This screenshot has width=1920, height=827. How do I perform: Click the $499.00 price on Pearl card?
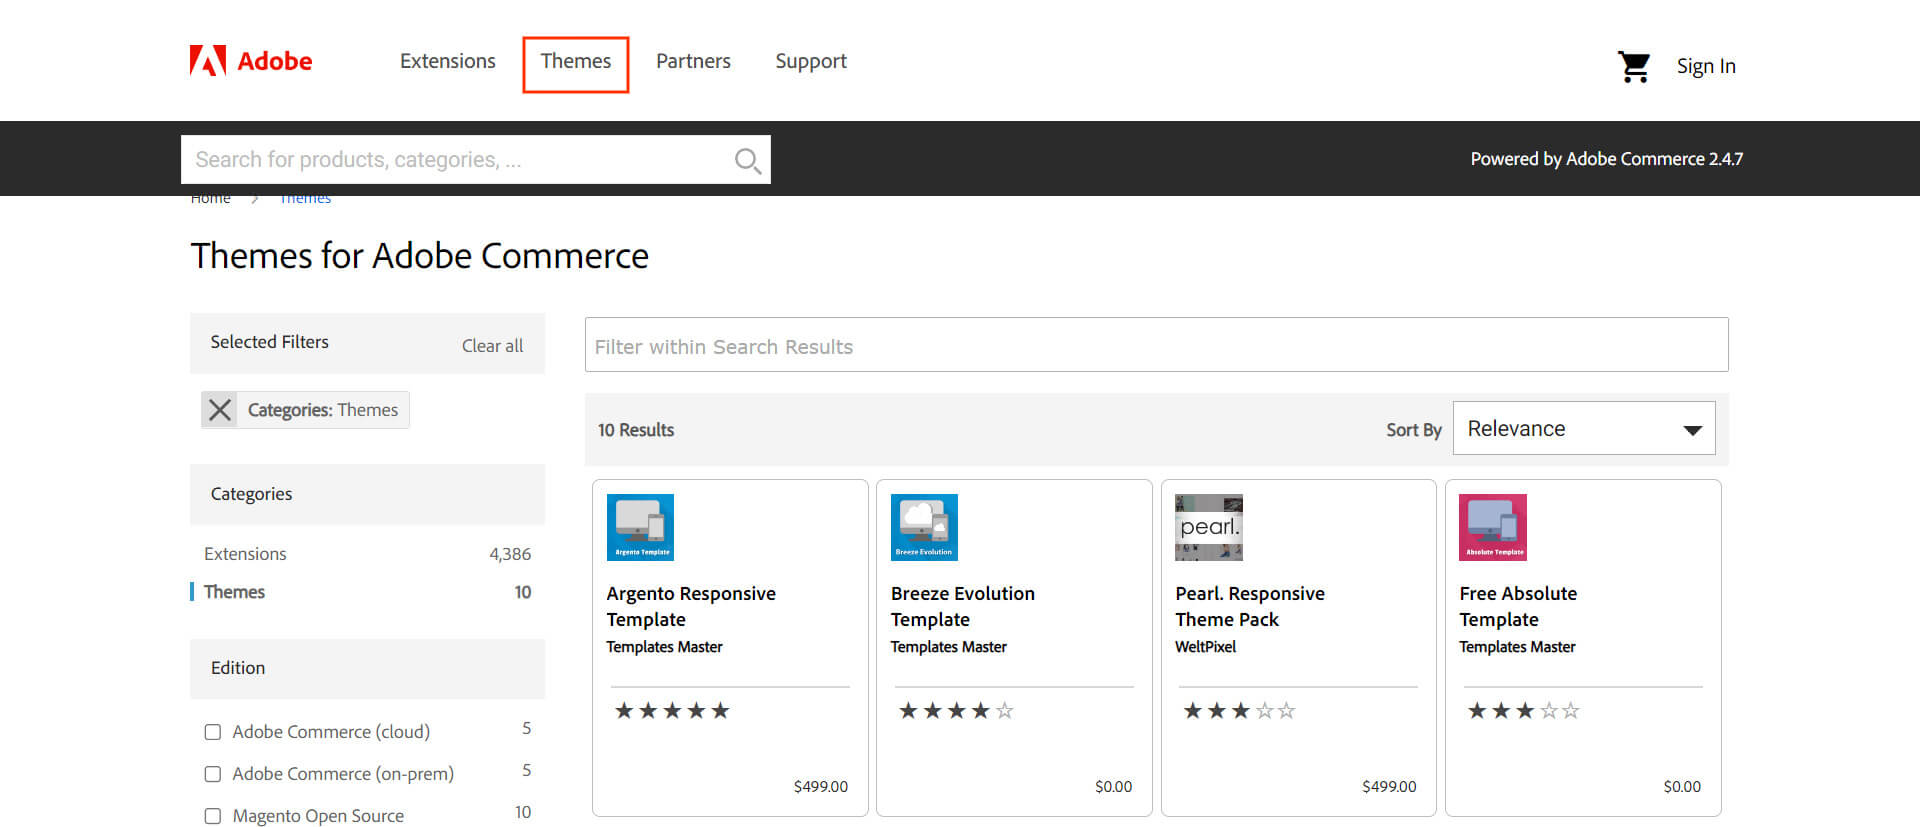[x=1389, y=787]
